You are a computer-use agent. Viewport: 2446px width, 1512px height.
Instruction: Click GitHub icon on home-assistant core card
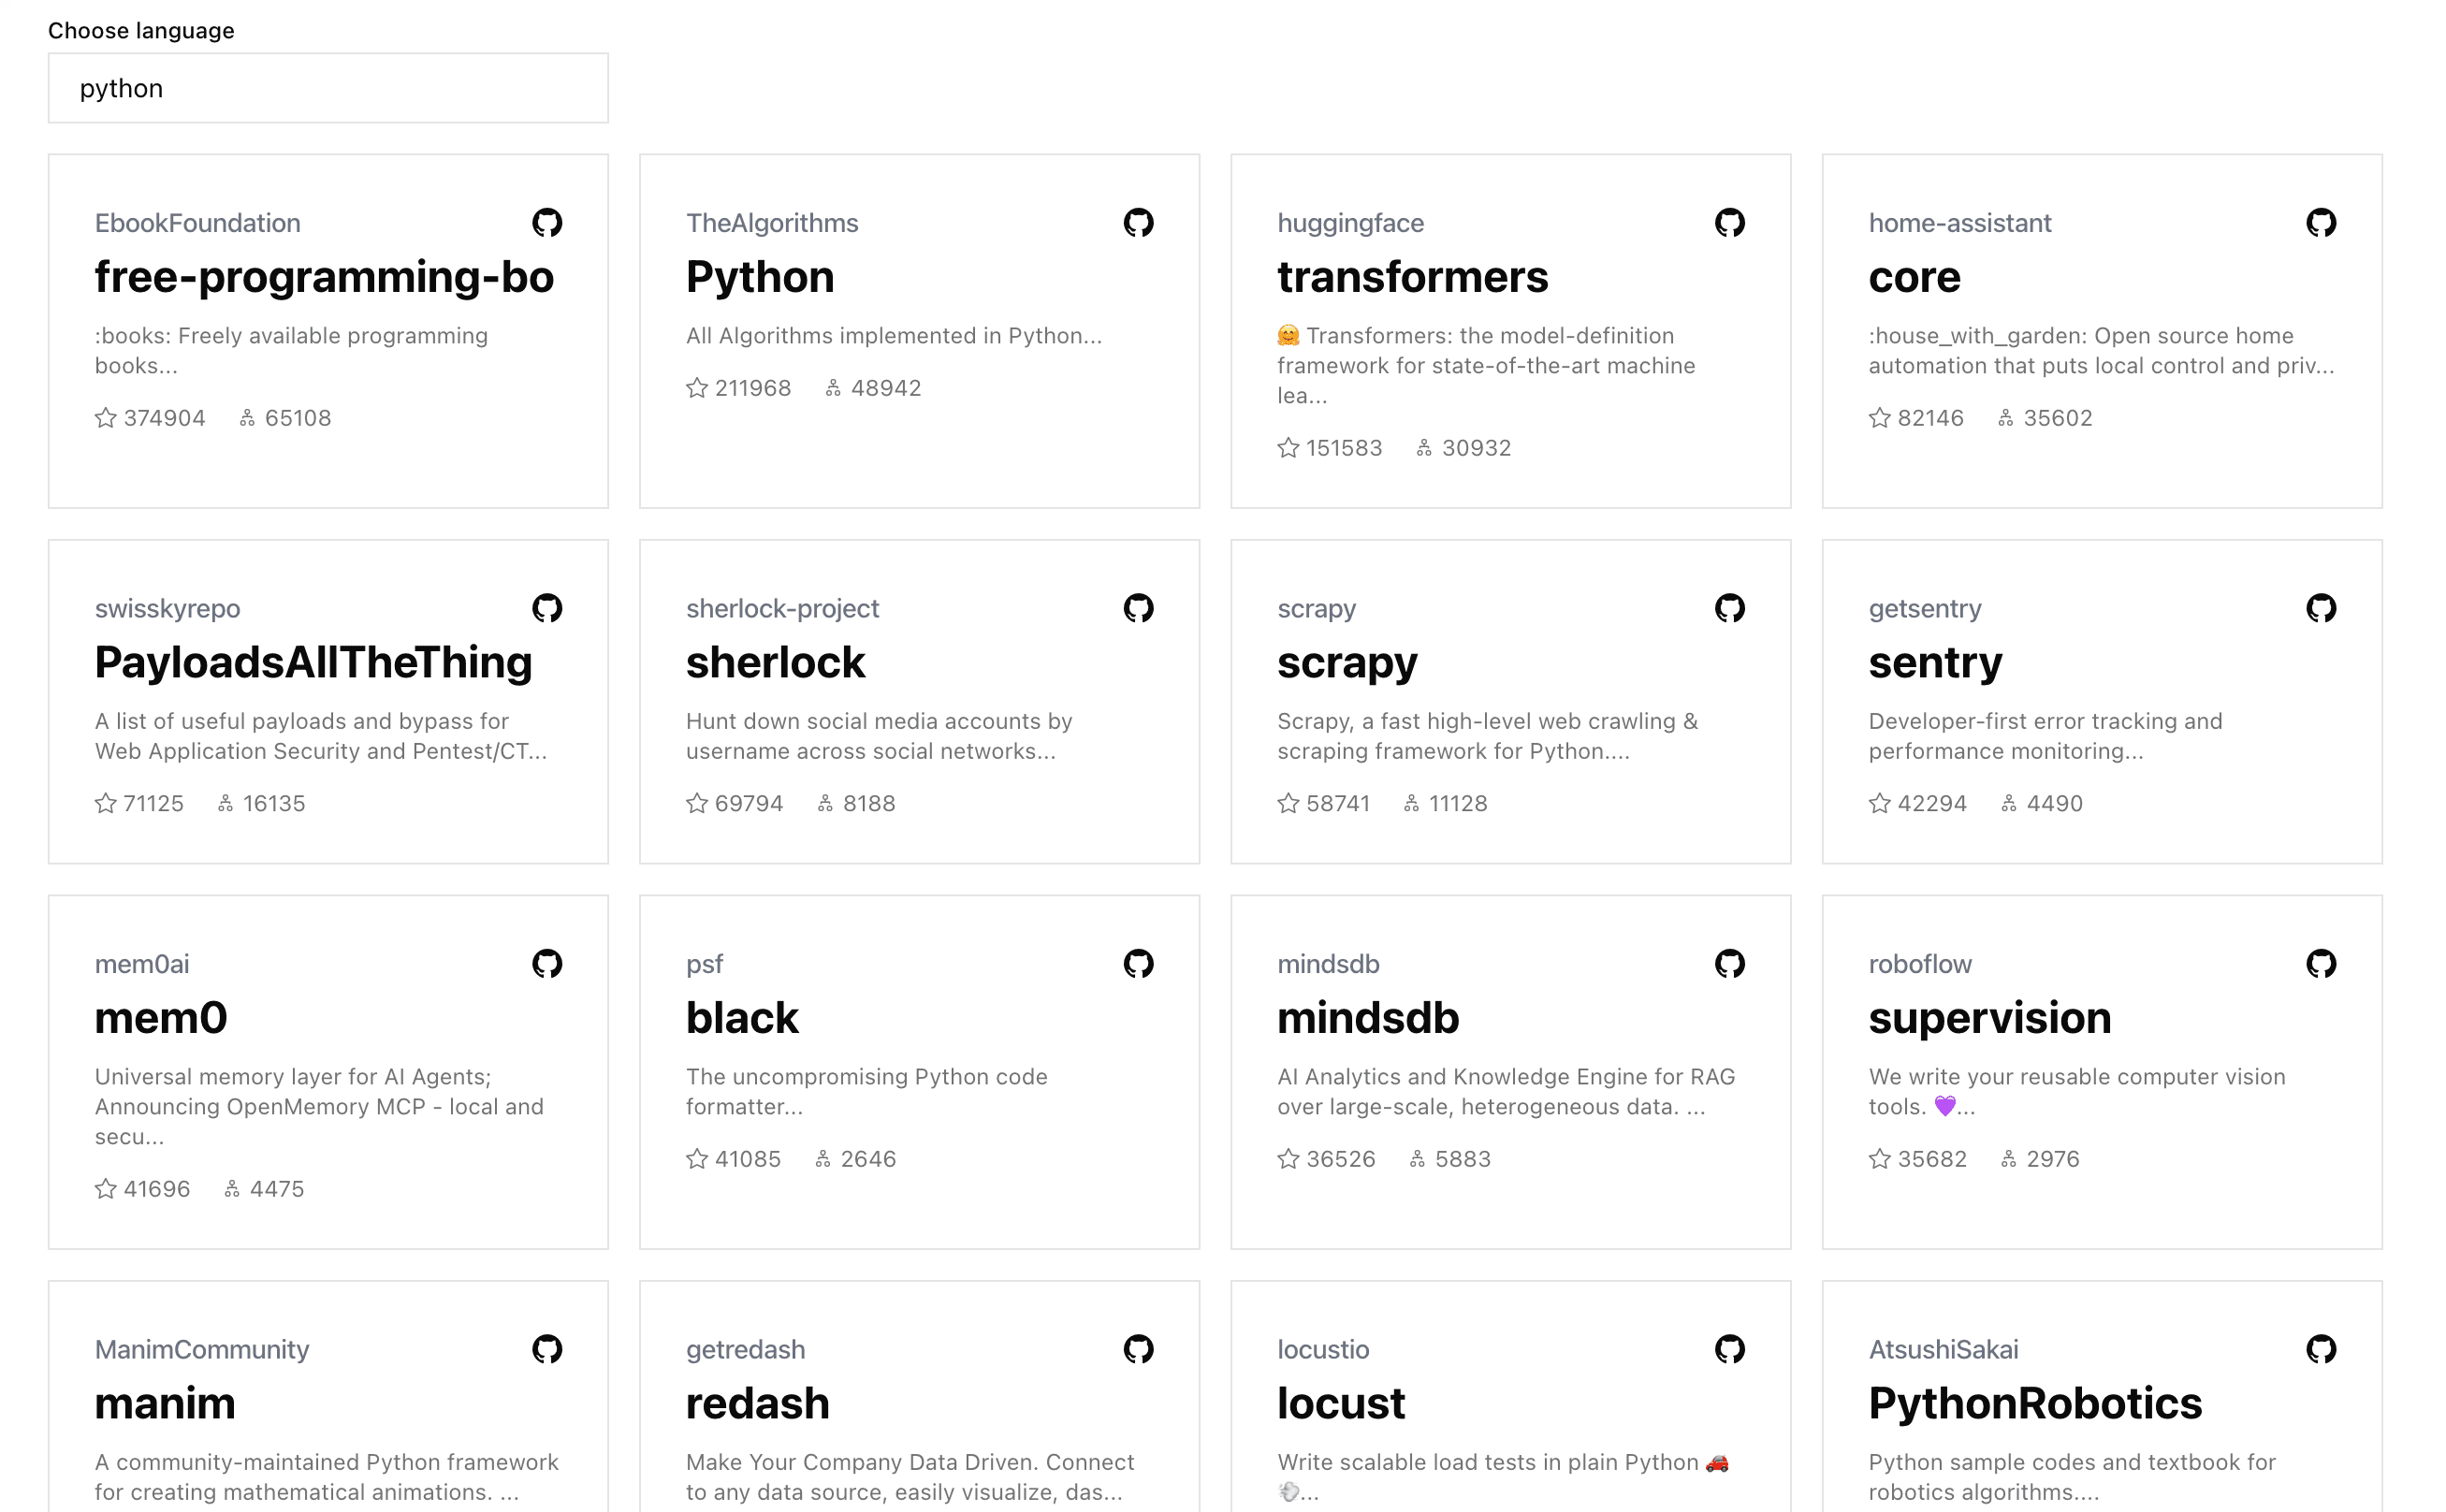click(x=2320, y=222)
